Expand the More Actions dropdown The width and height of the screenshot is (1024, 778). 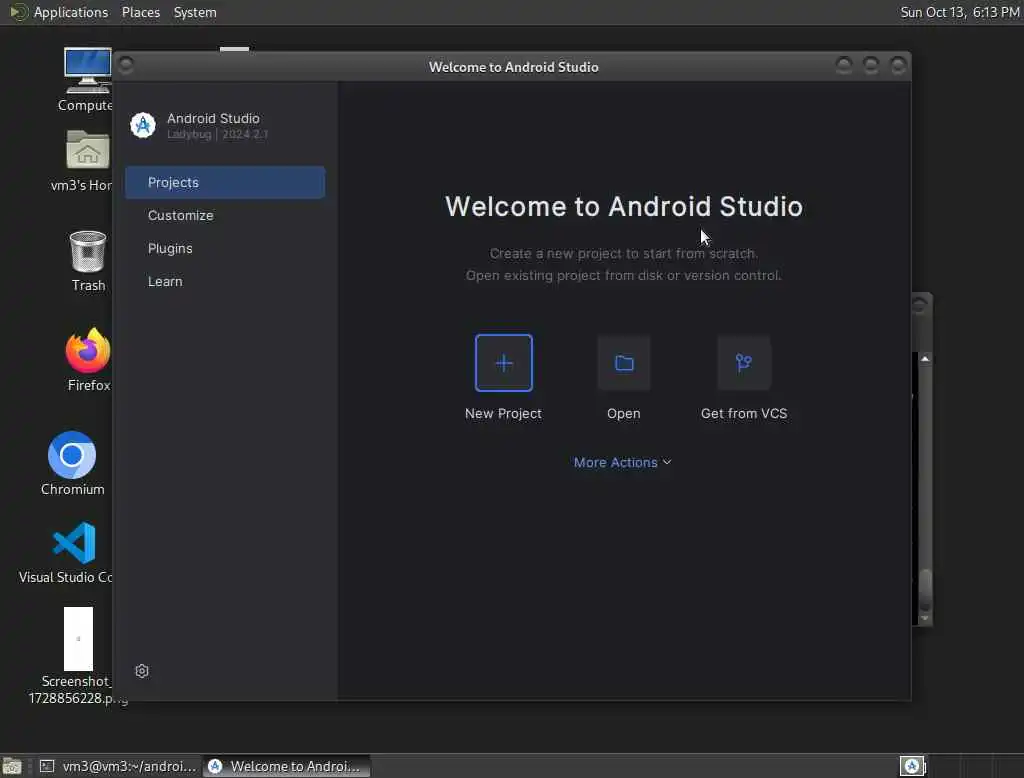tap(622, 462)
